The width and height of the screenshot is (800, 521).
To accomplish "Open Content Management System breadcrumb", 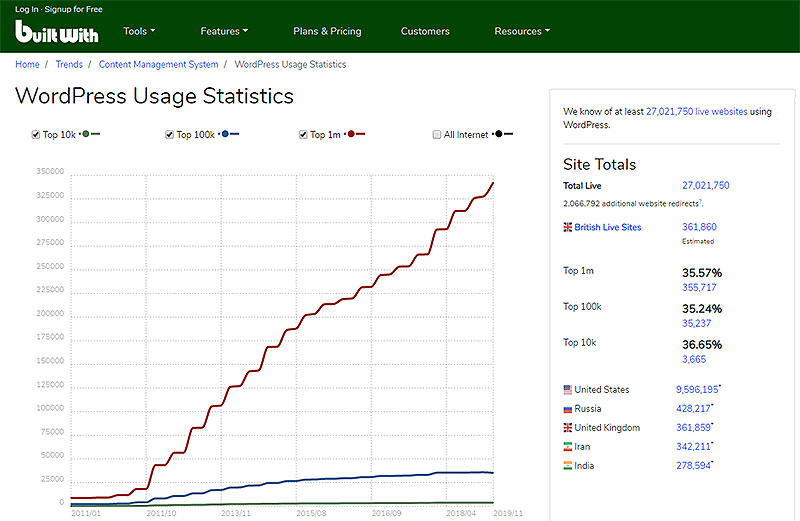I will (158, 64).
